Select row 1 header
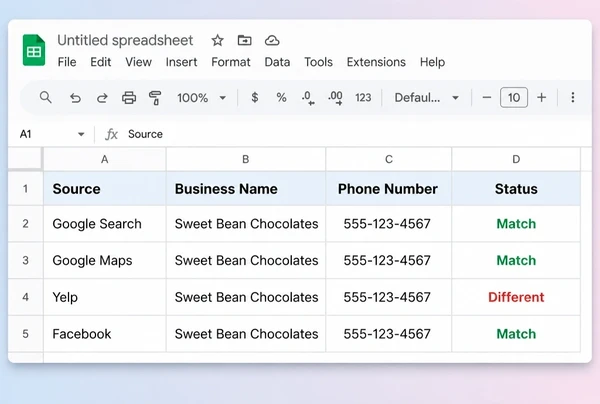The image size is (600, 404). click(x=25, y=189)
